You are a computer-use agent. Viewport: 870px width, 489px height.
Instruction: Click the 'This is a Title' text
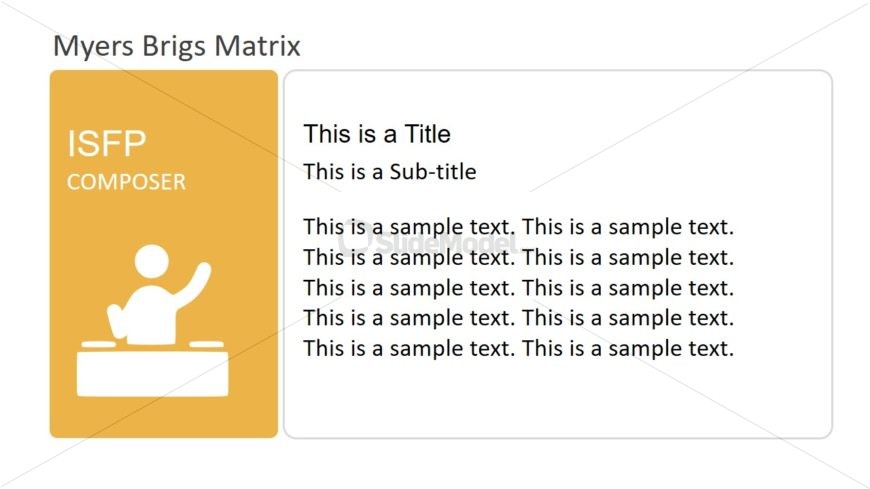tap(377, 134)
